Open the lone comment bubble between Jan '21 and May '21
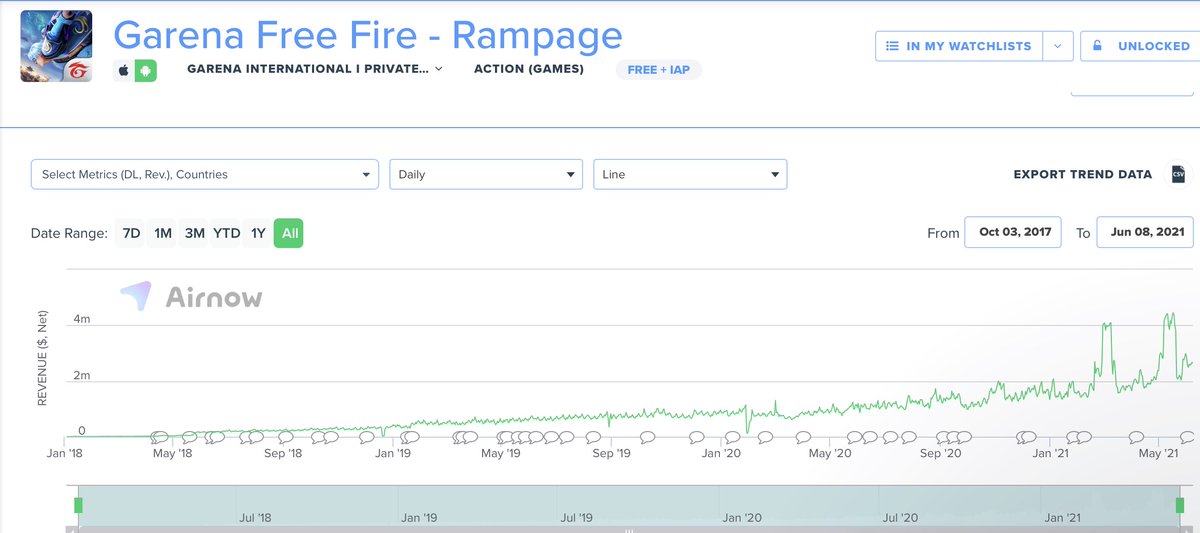1200x533 pixels. pyautogui.click(x=1136, y=437)
